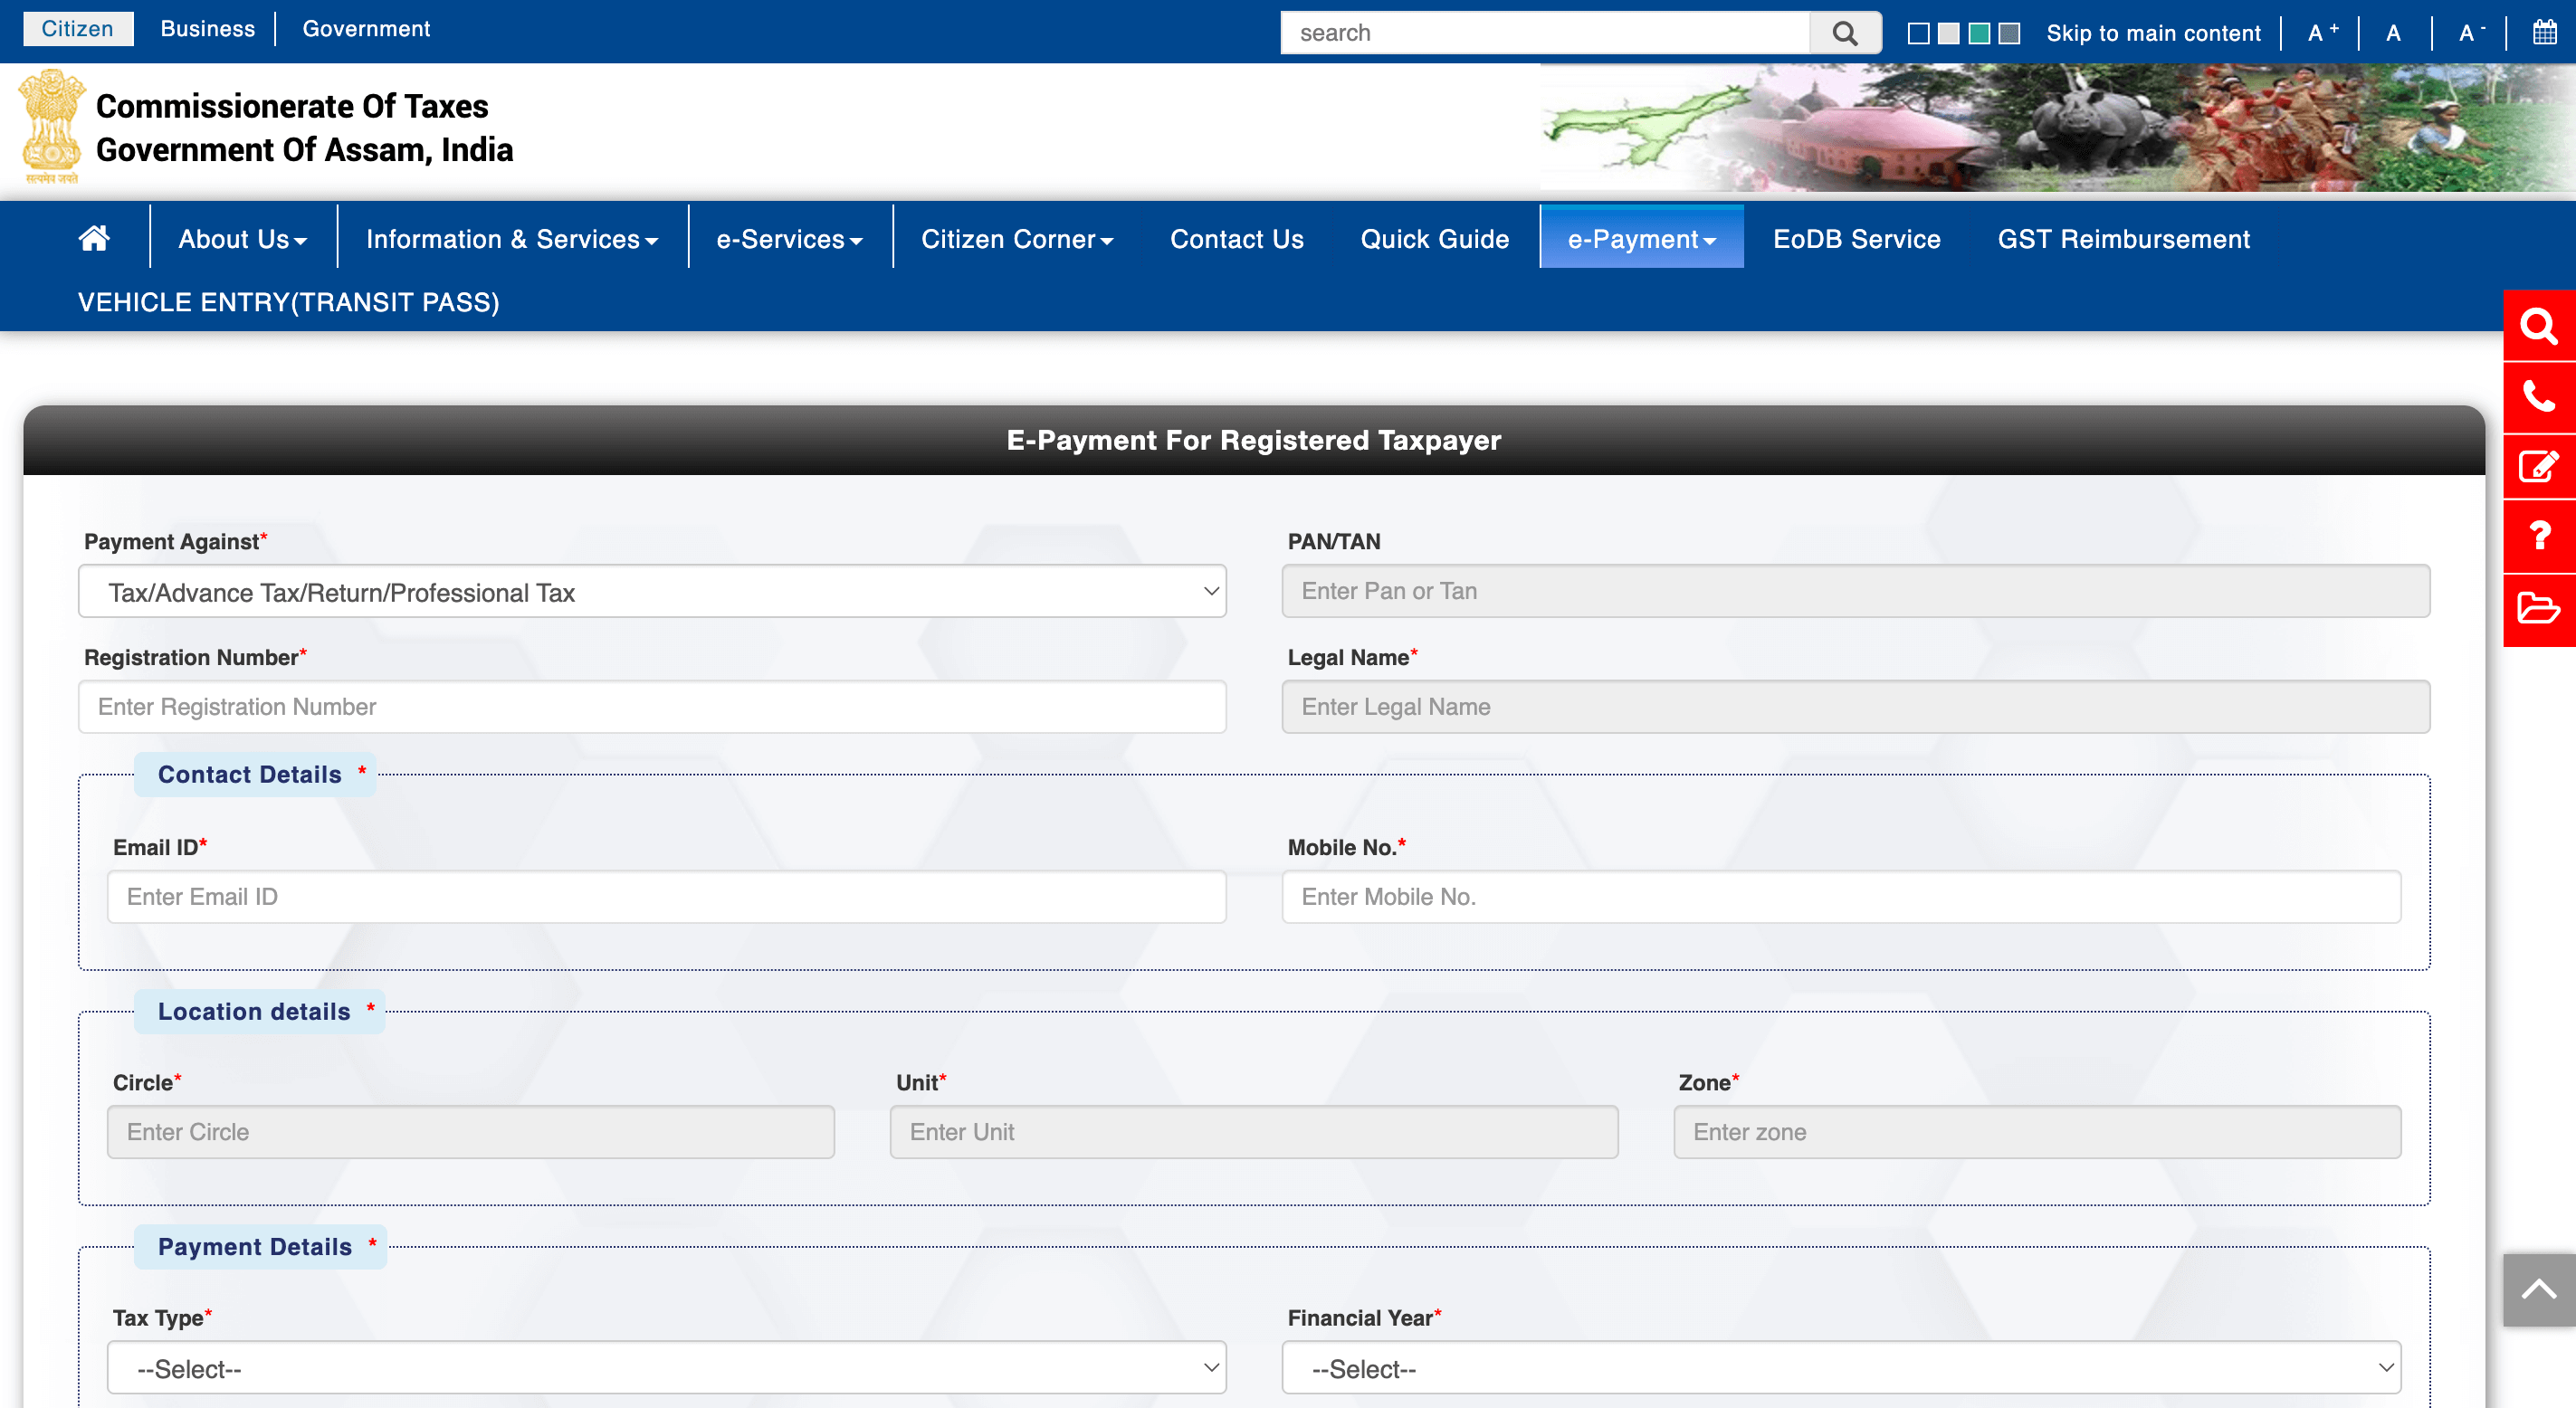Increase font size with A+ button
This screenshot has height=1408, width=2576.
pos(2322,33)
